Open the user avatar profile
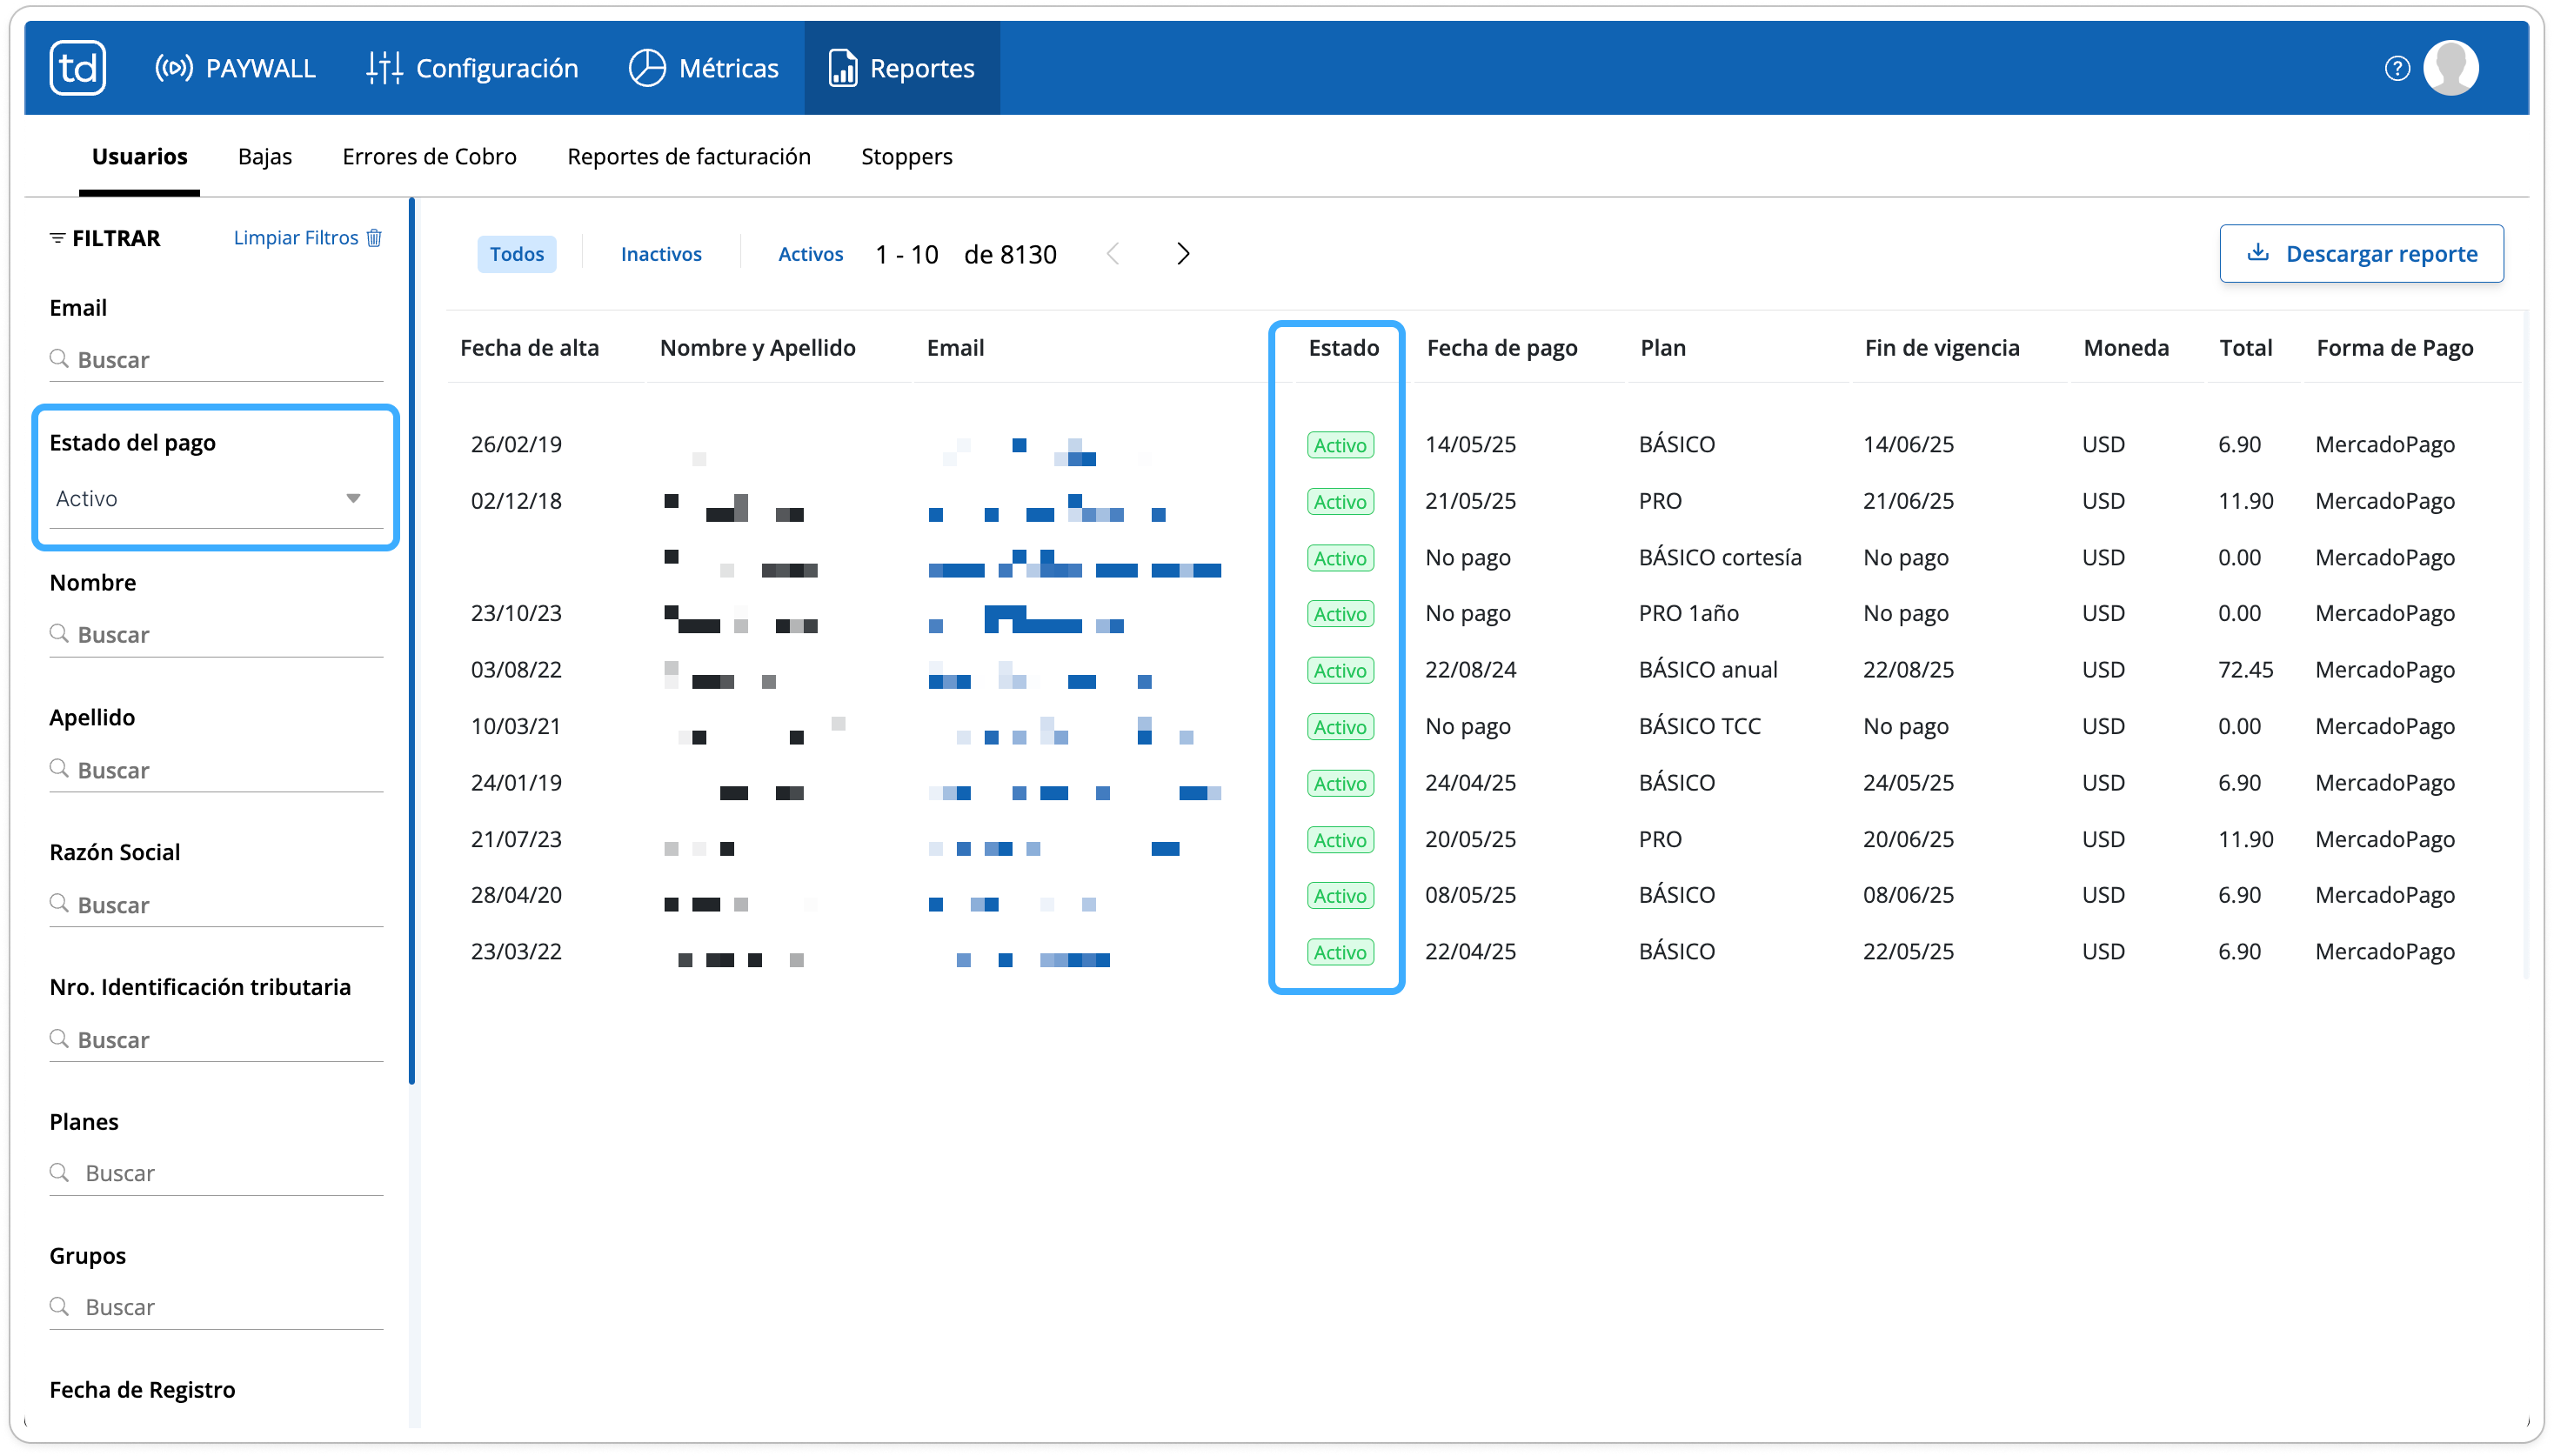2554x1456 pixels. tap(2450, 68)
